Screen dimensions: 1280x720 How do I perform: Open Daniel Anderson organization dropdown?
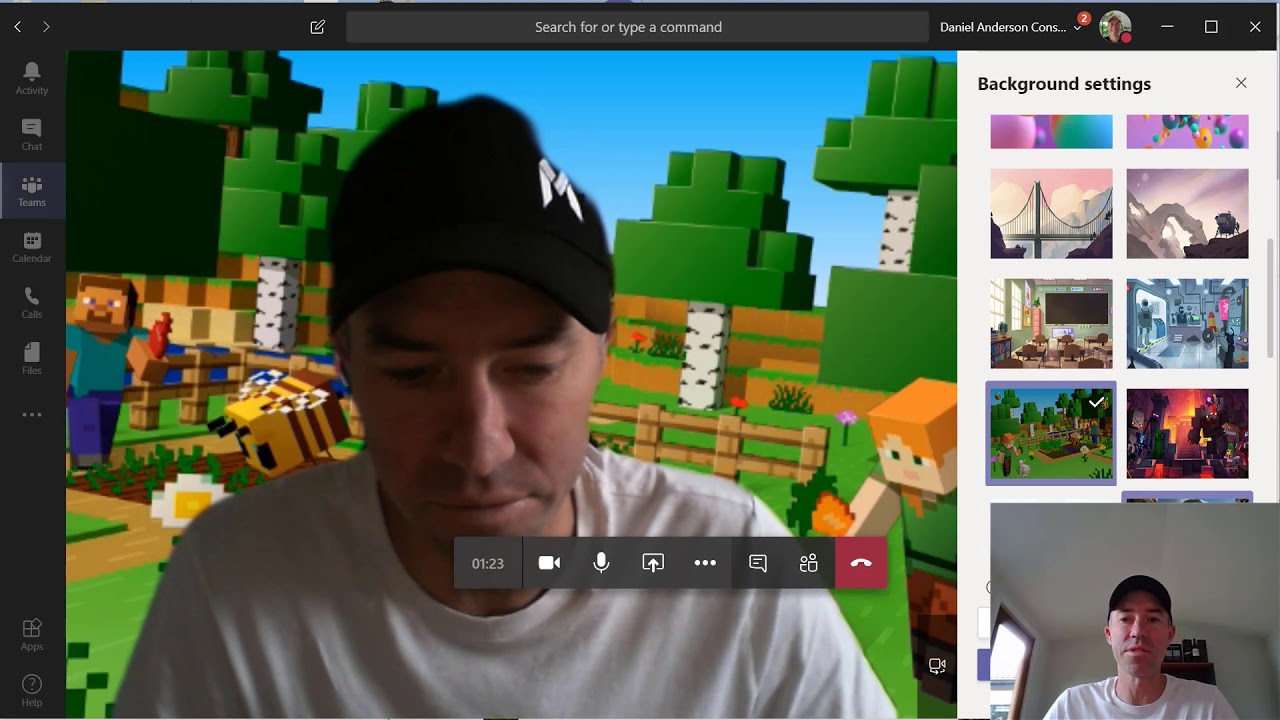(1011, 27)
